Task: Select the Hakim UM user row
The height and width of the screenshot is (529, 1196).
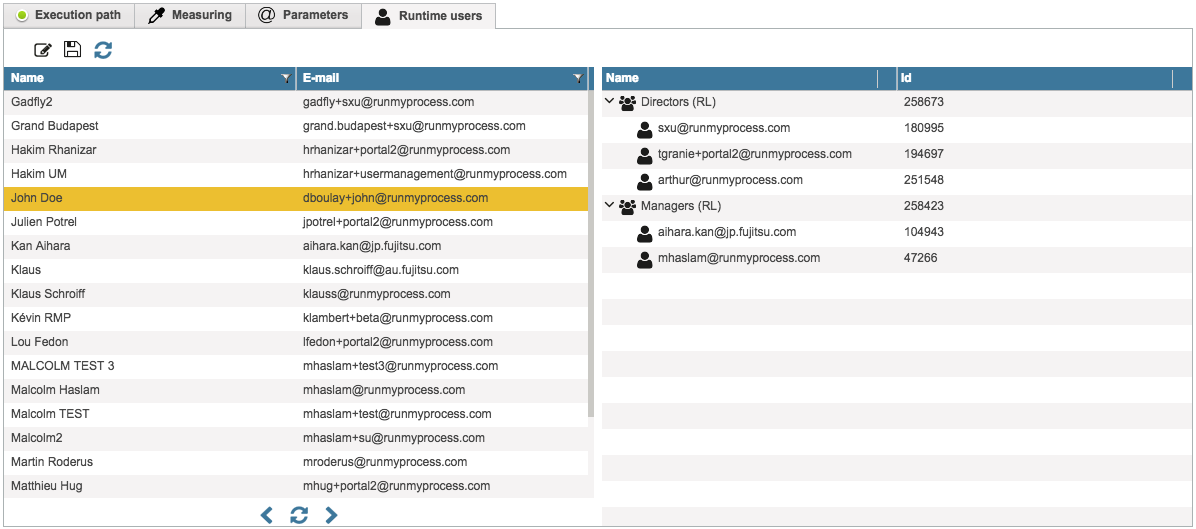Action: pos(296,174)
